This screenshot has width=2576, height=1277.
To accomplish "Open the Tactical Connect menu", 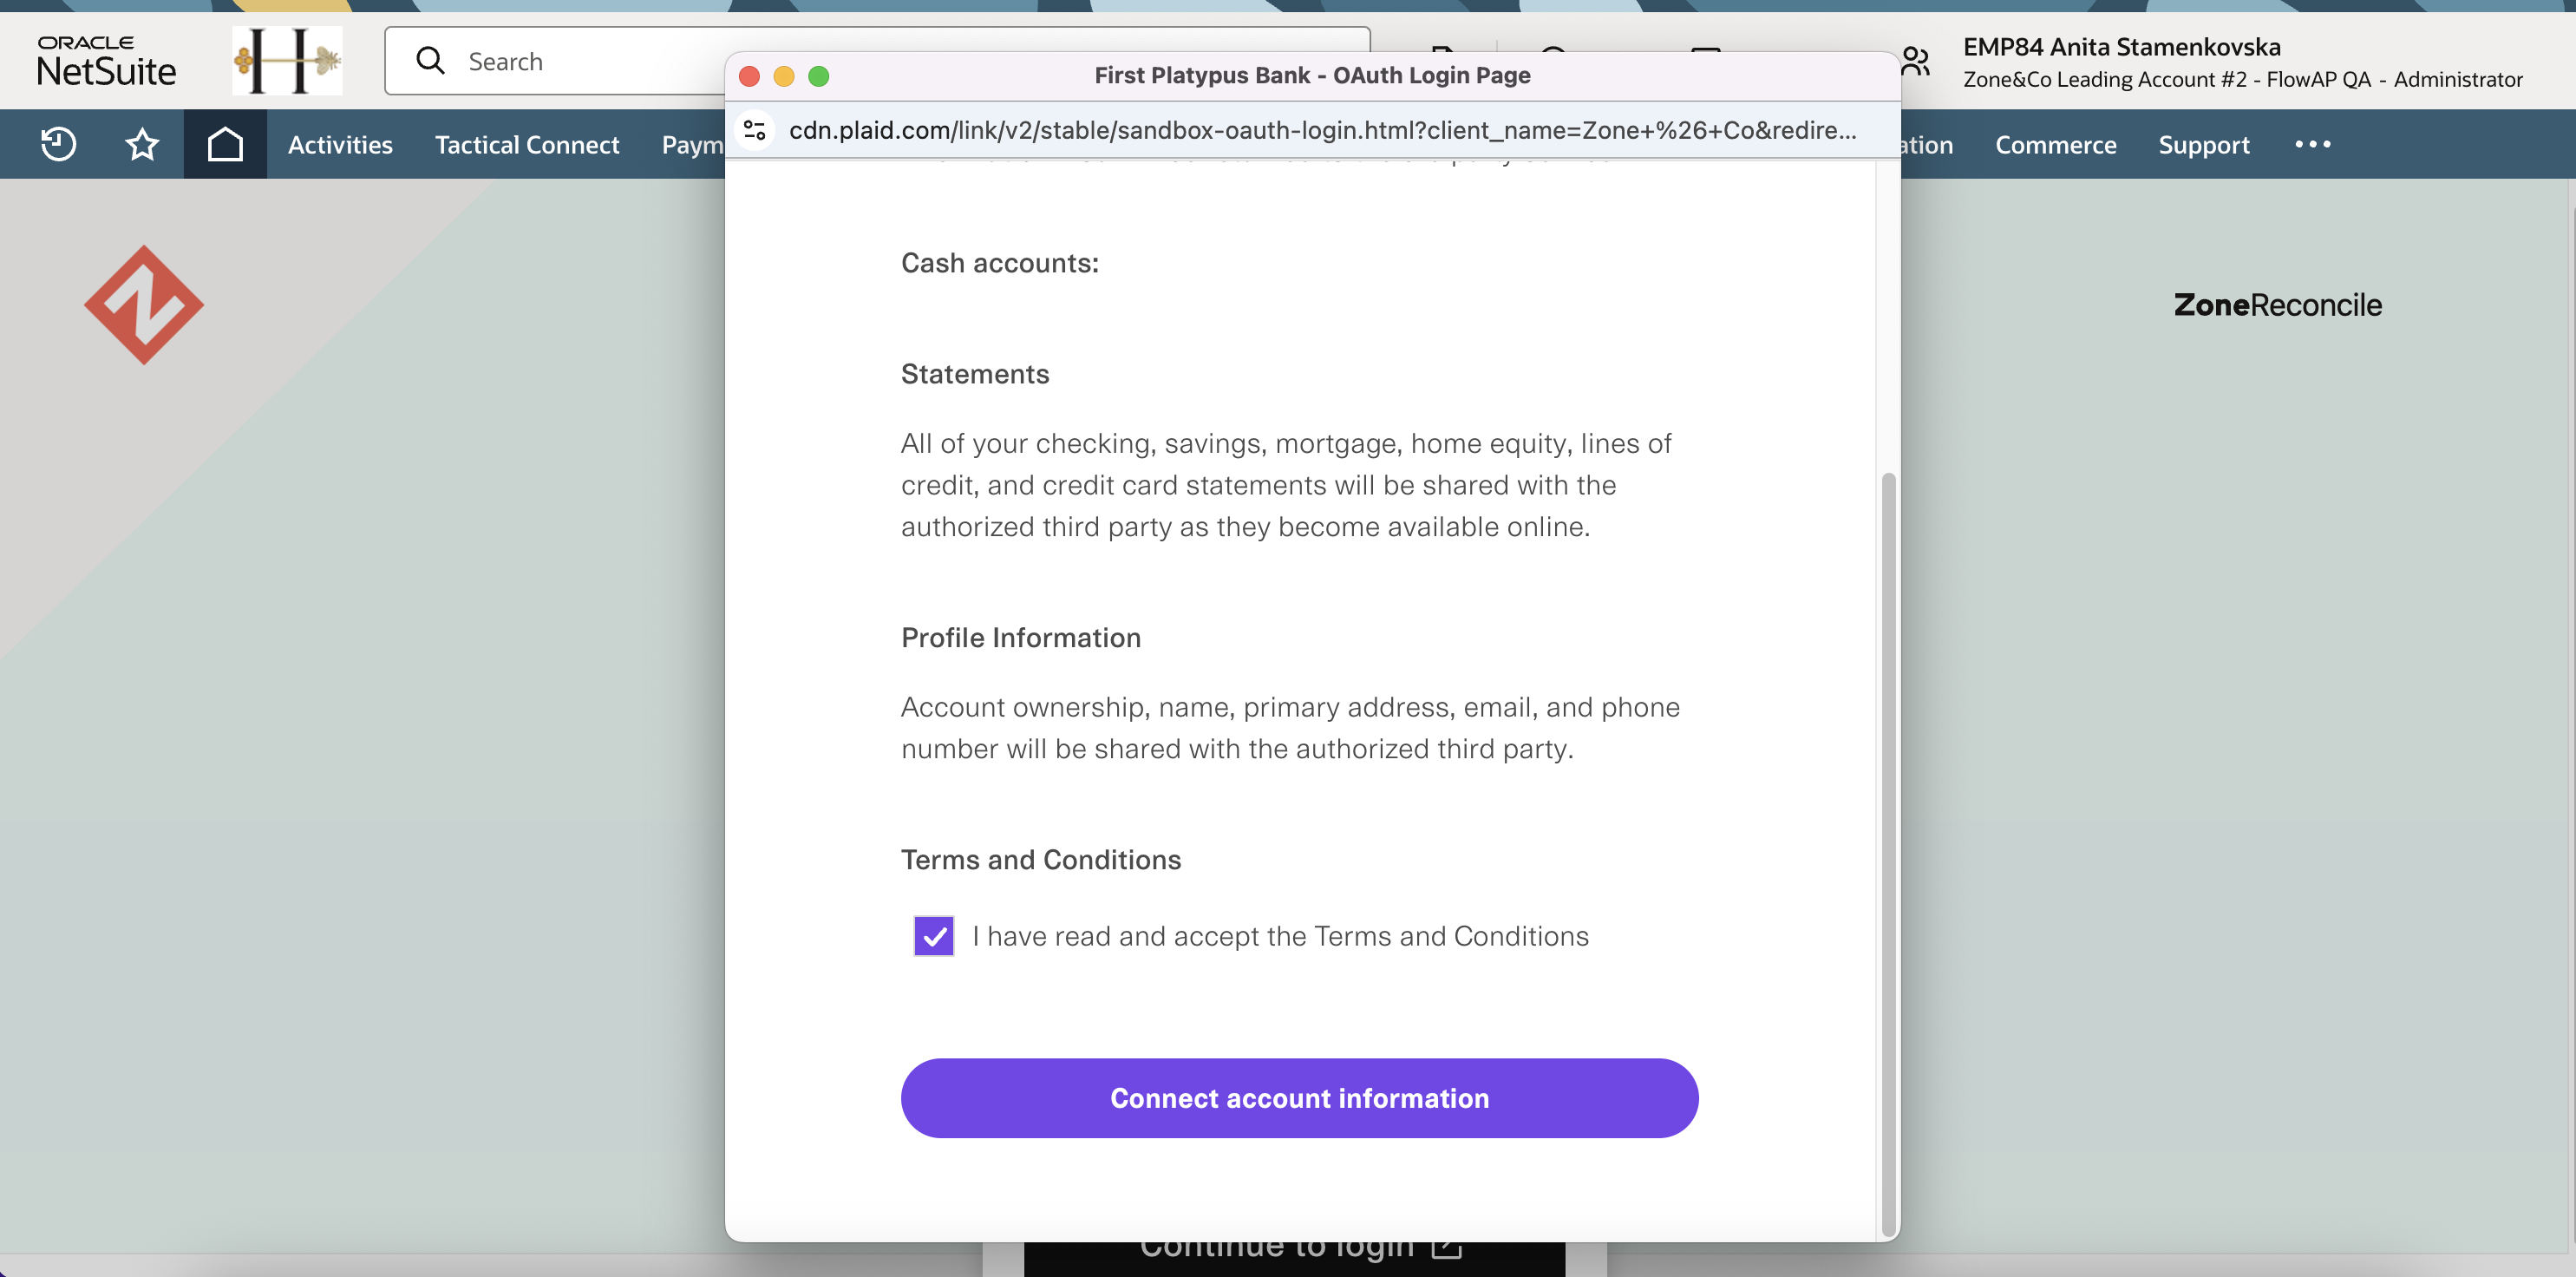I will pos(527,145).
